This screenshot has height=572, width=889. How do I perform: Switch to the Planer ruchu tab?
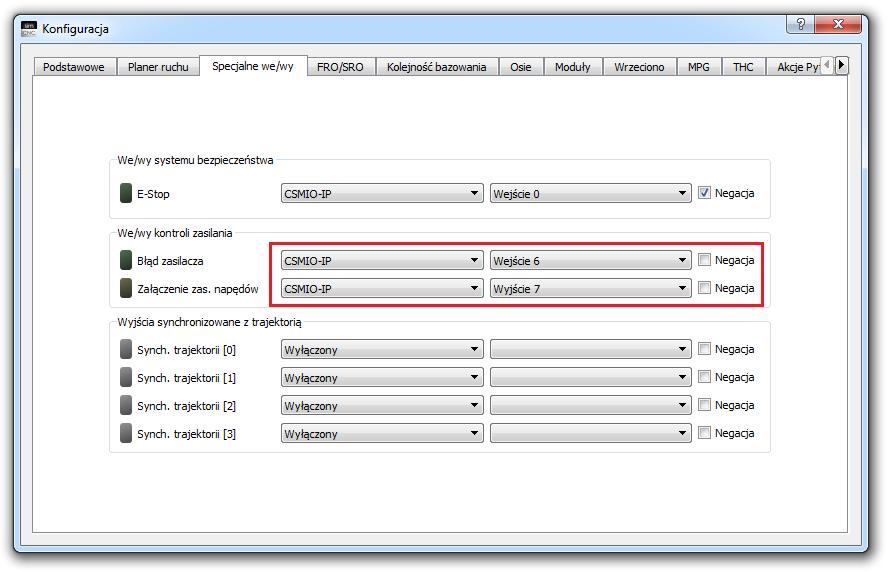click(158, 67)
